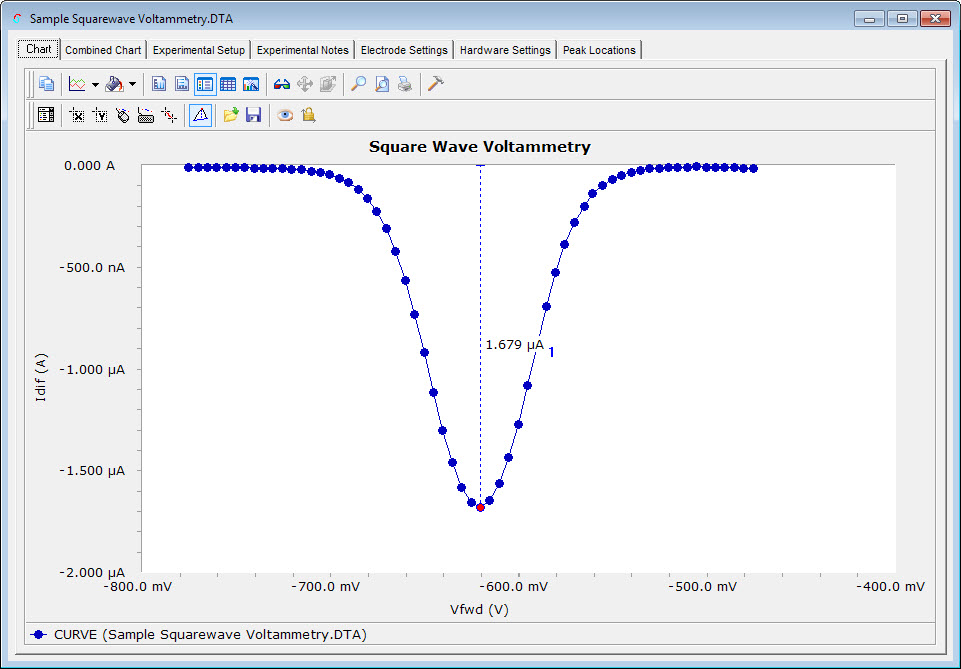Viewport: 961px width, 669px height.
Task: Expand the paint bucket color dropdown arrow
Action: point(132,85)
